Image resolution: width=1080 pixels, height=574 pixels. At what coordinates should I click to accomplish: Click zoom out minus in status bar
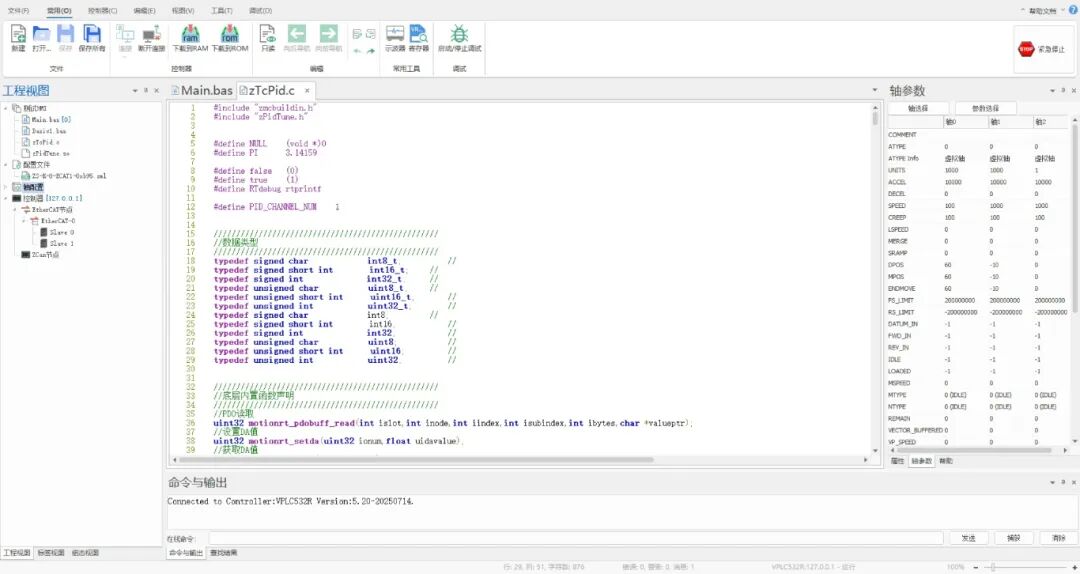click(975, 567)
